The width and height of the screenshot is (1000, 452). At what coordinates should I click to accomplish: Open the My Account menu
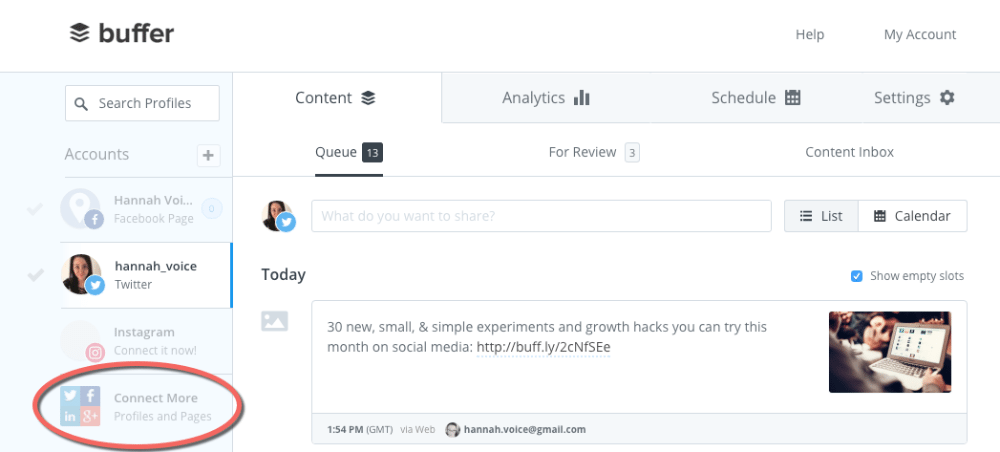pos(920,34)
